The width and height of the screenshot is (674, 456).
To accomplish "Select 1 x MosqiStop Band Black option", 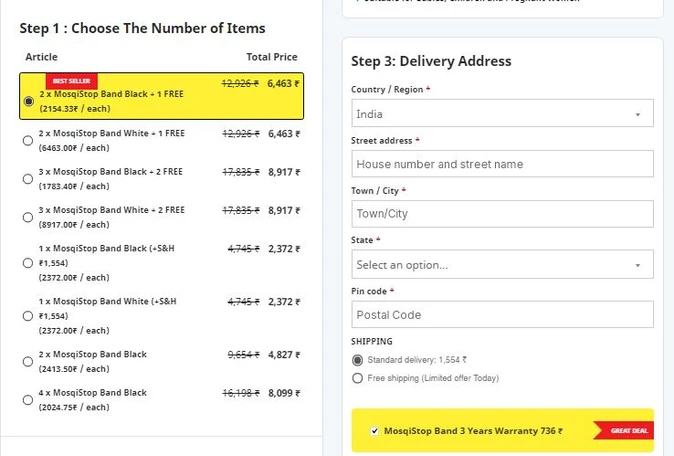I will pyautogui.click(x=28, y=262).
